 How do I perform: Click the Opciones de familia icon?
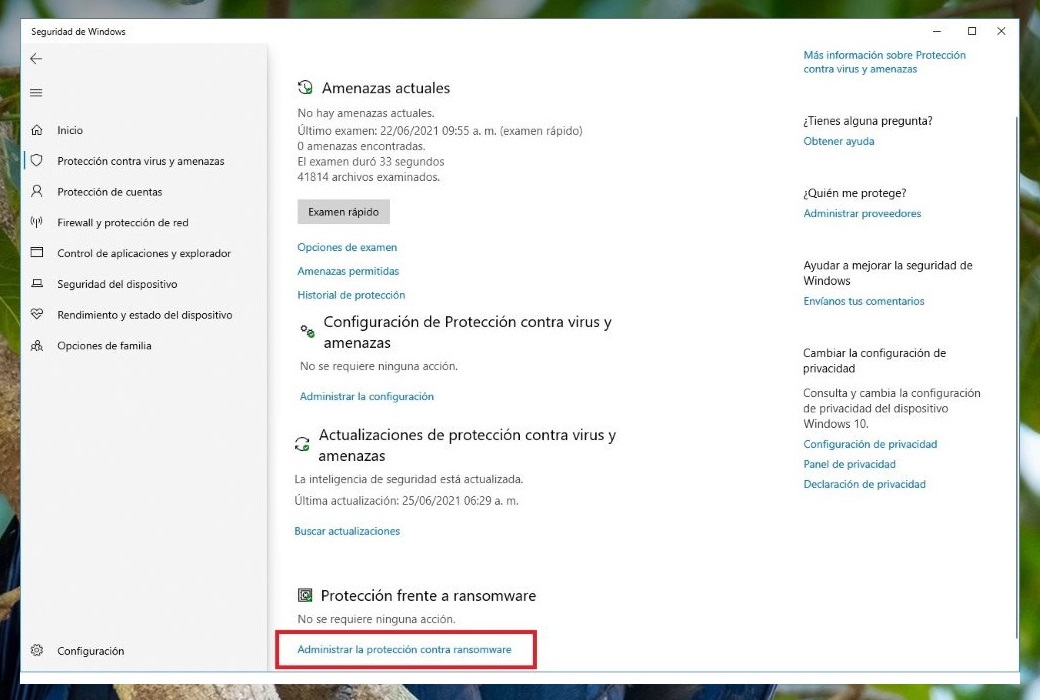[36, 346]
